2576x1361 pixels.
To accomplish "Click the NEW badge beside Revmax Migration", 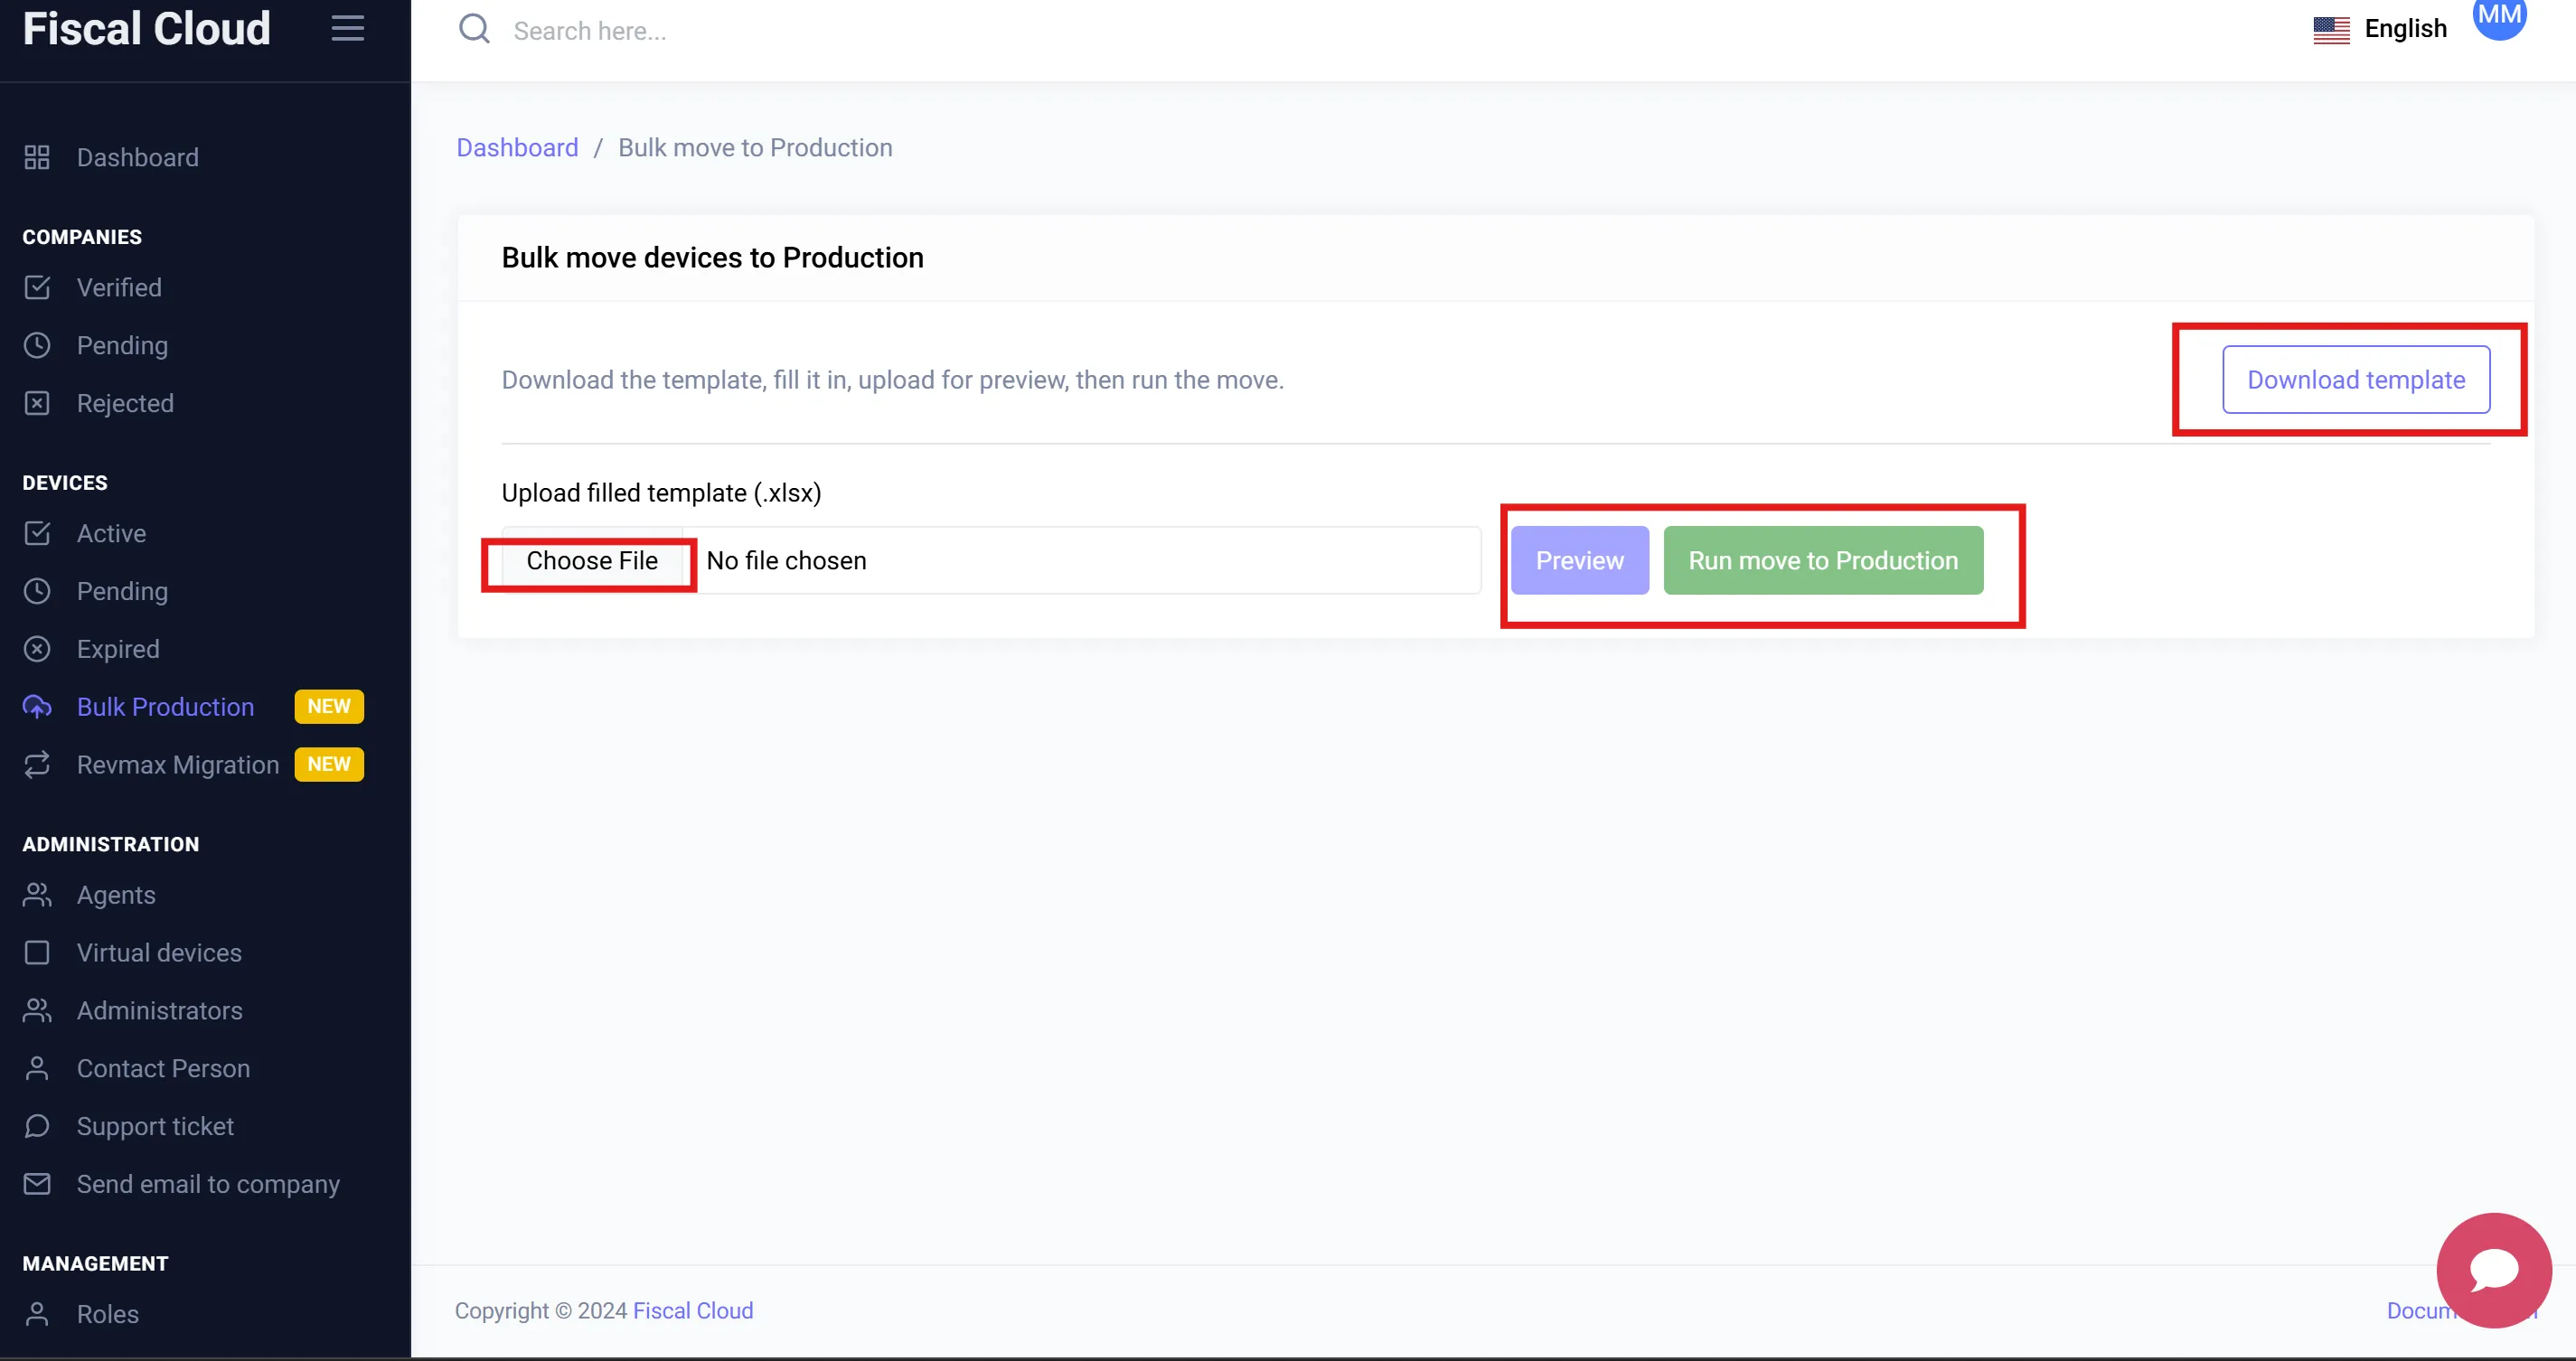I will (x=329, y=765).
